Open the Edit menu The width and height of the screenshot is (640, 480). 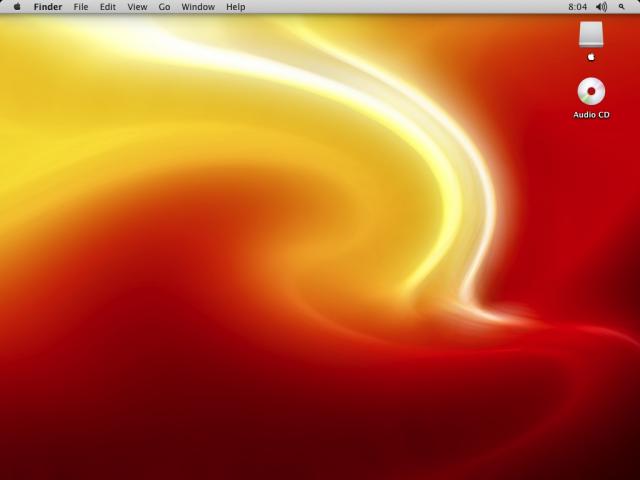tap(108, 7)
